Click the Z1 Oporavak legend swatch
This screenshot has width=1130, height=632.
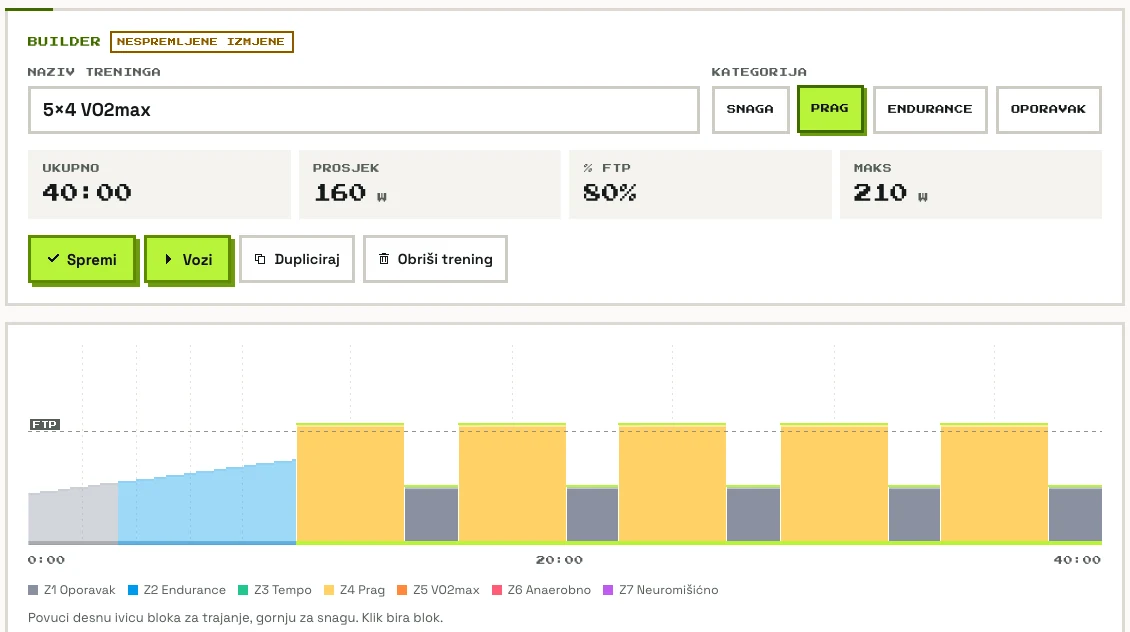point(33,590)
